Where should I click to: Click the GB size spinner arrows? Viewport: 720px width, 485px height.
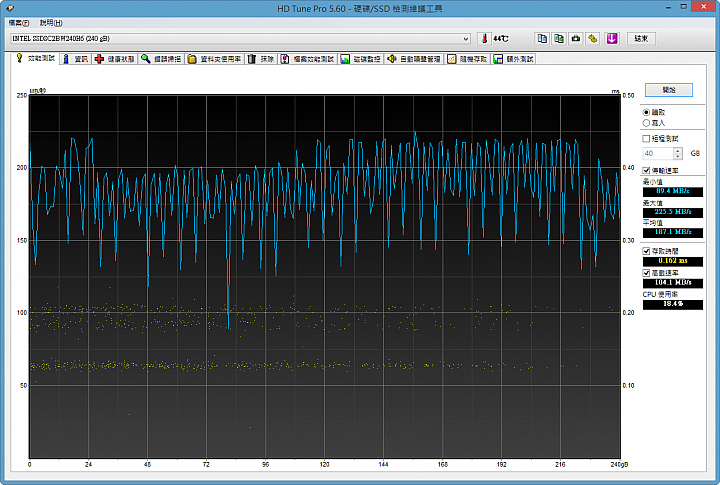[x=679, y=153]
